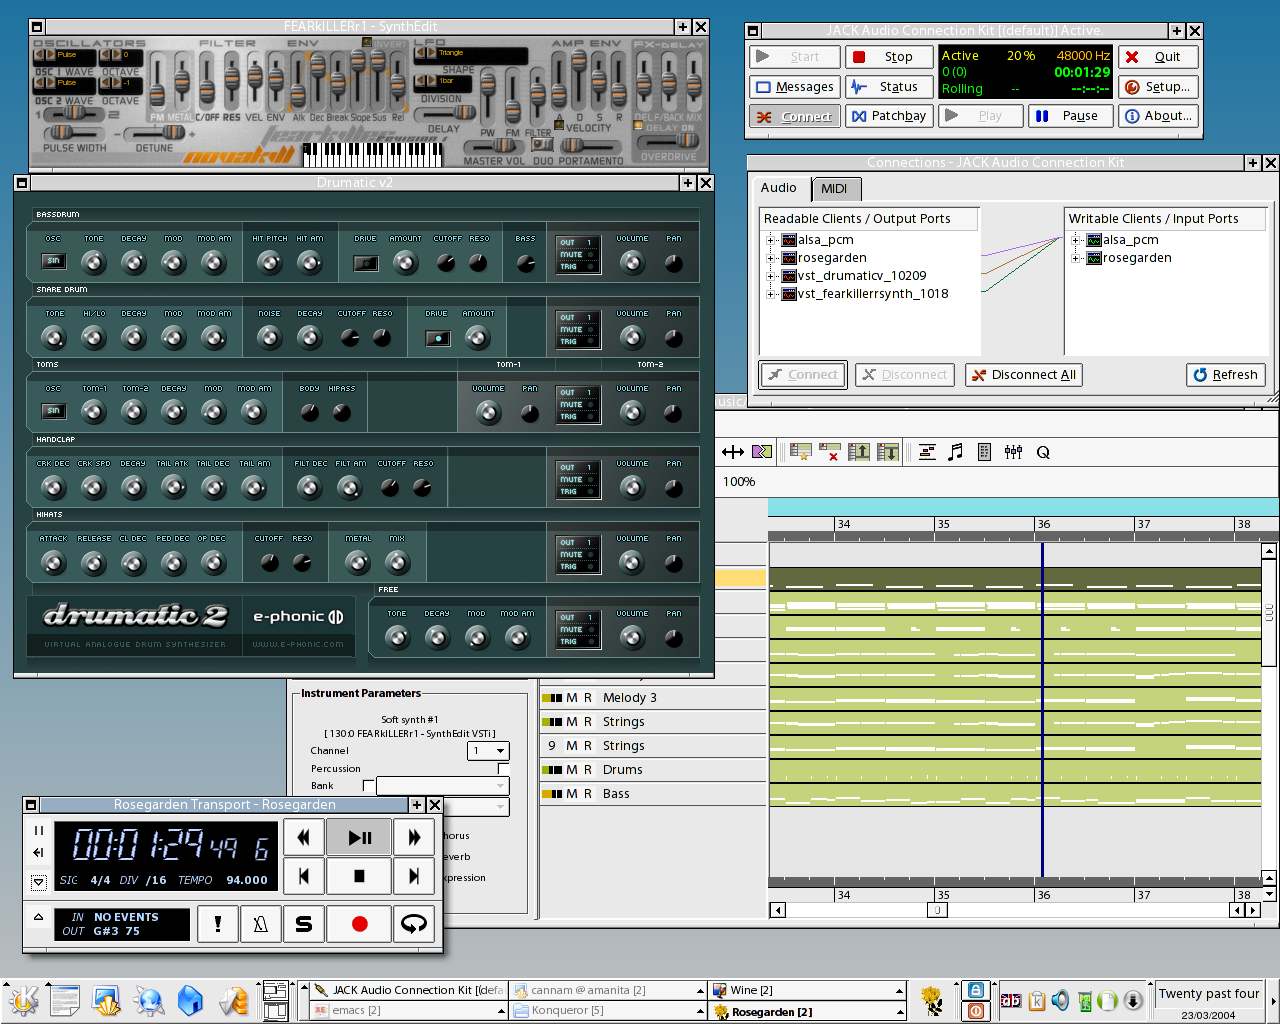Open Patchbay in the JACK window
The width and height of the screenshot is (1280, 1024).
[x=889, y=116]
